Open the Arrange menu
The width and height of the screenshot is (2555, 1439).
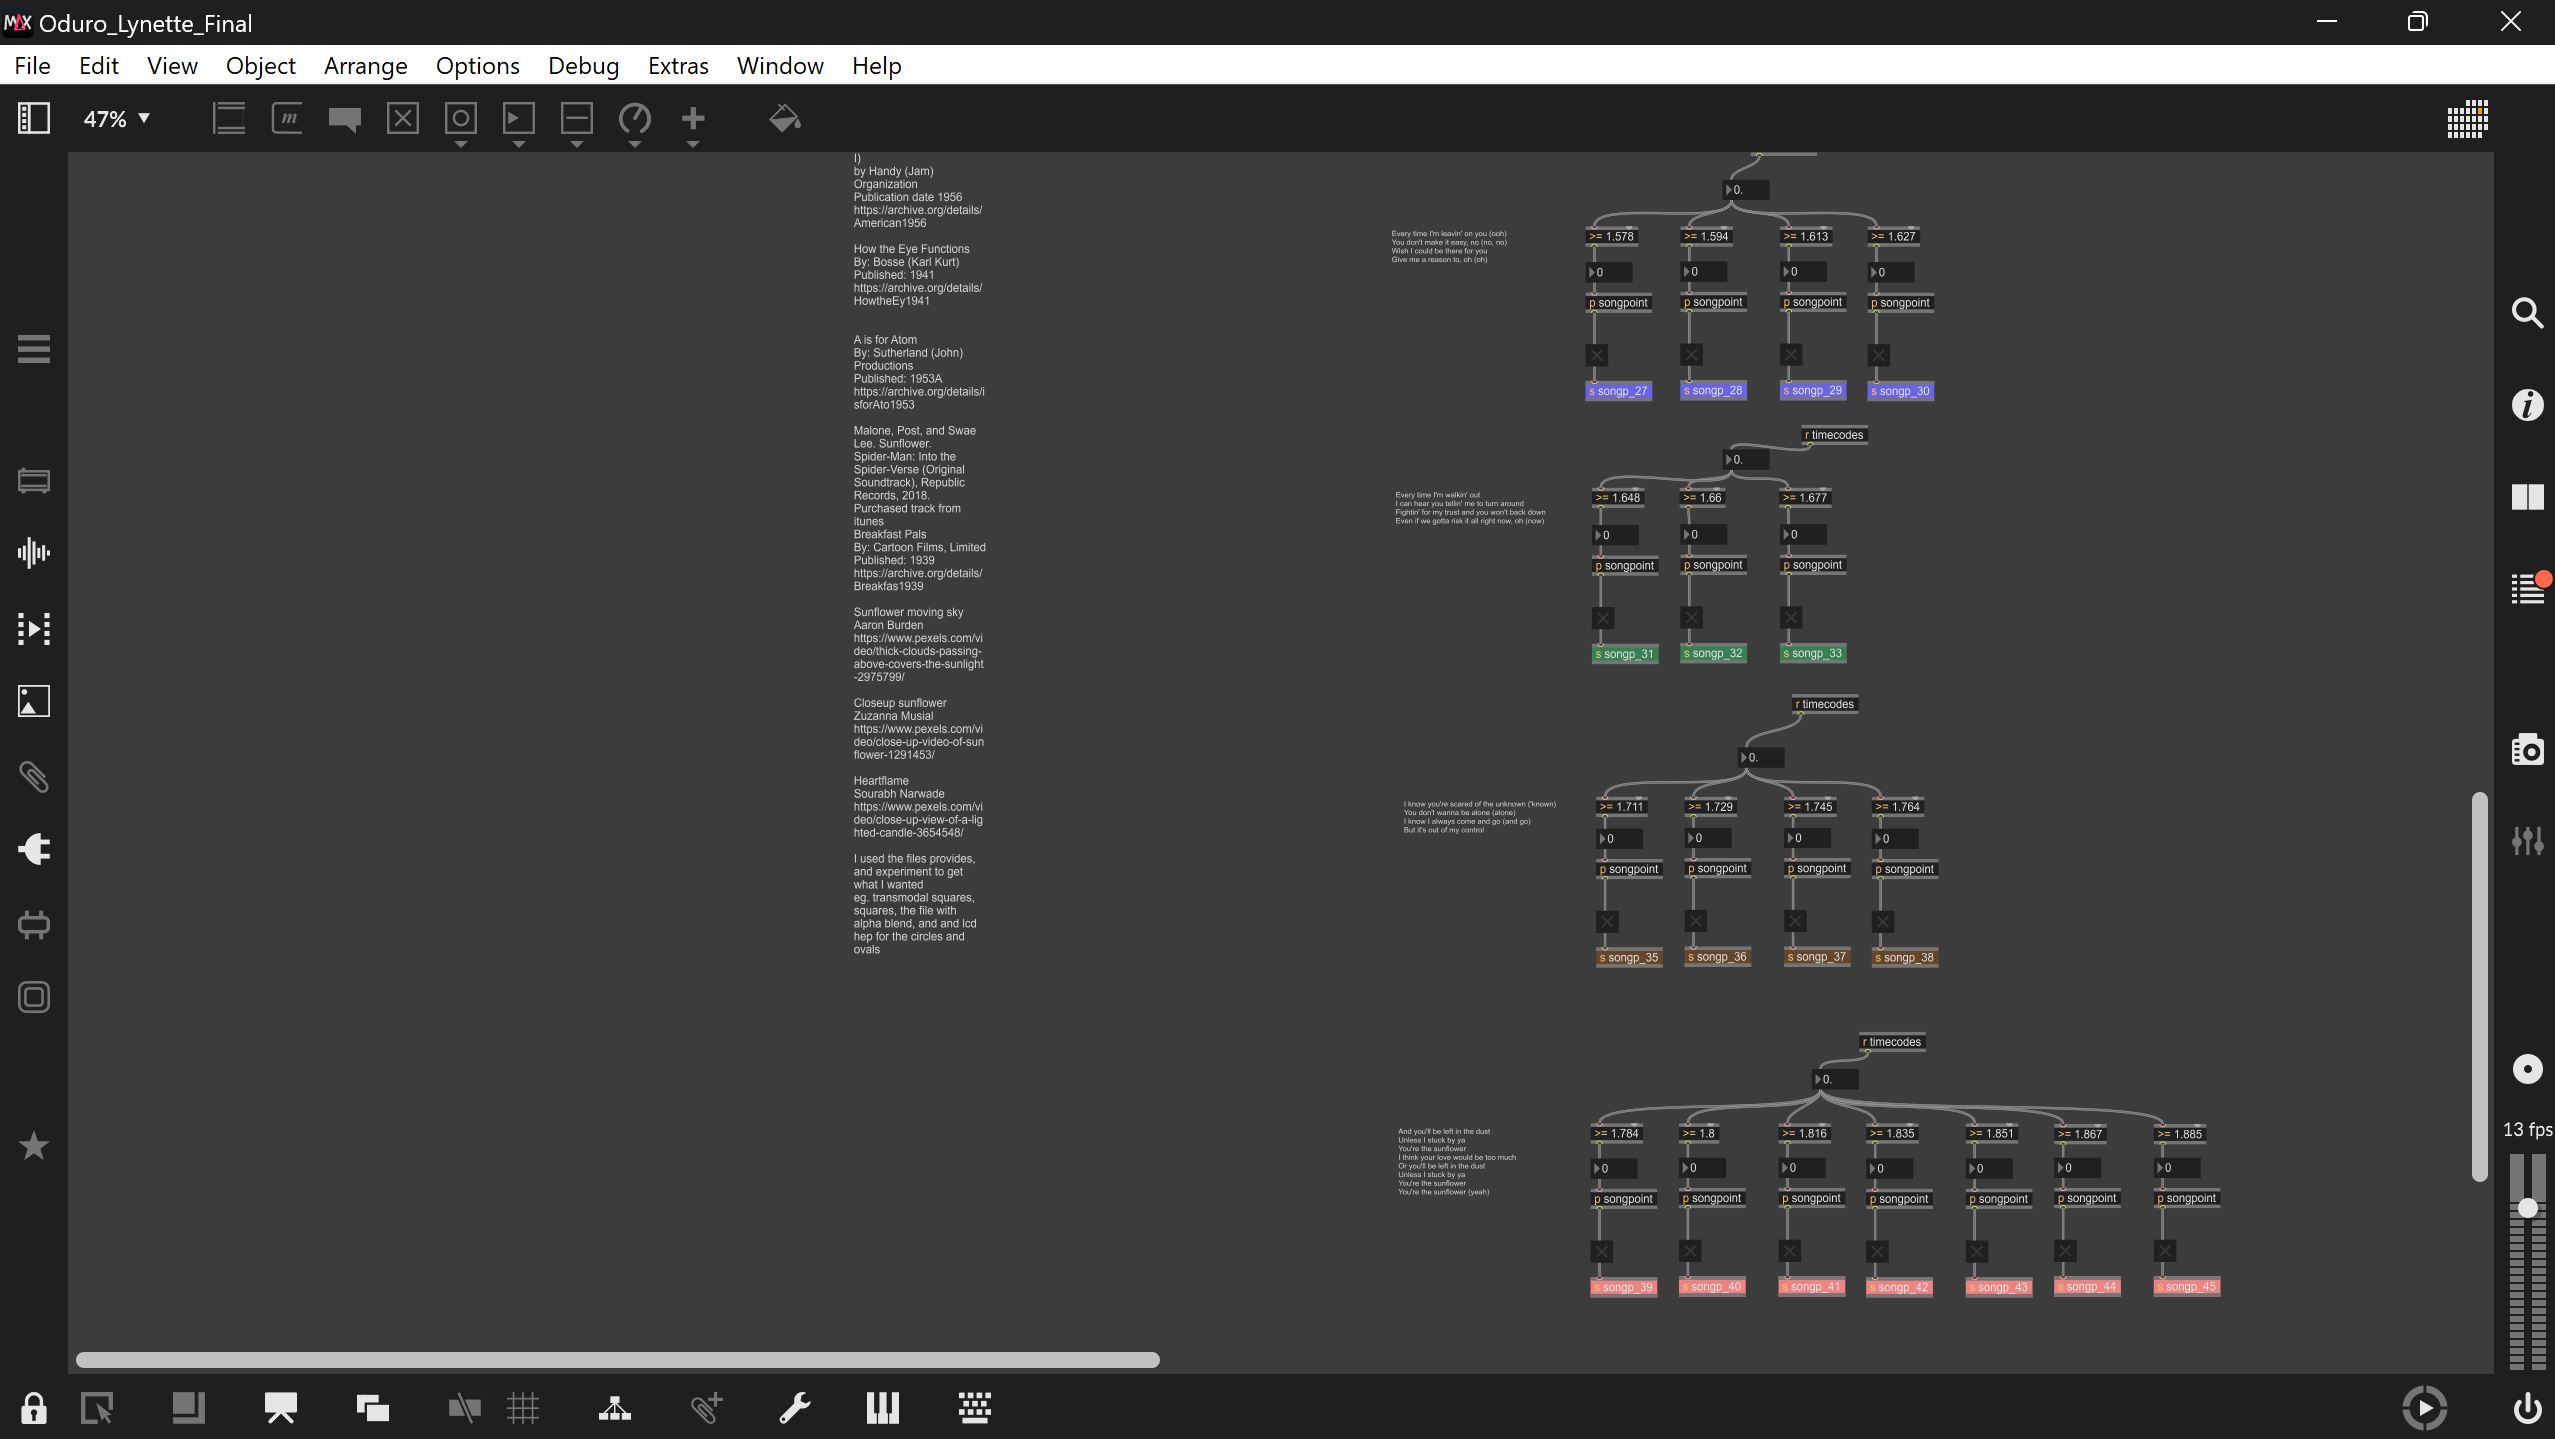365,66
